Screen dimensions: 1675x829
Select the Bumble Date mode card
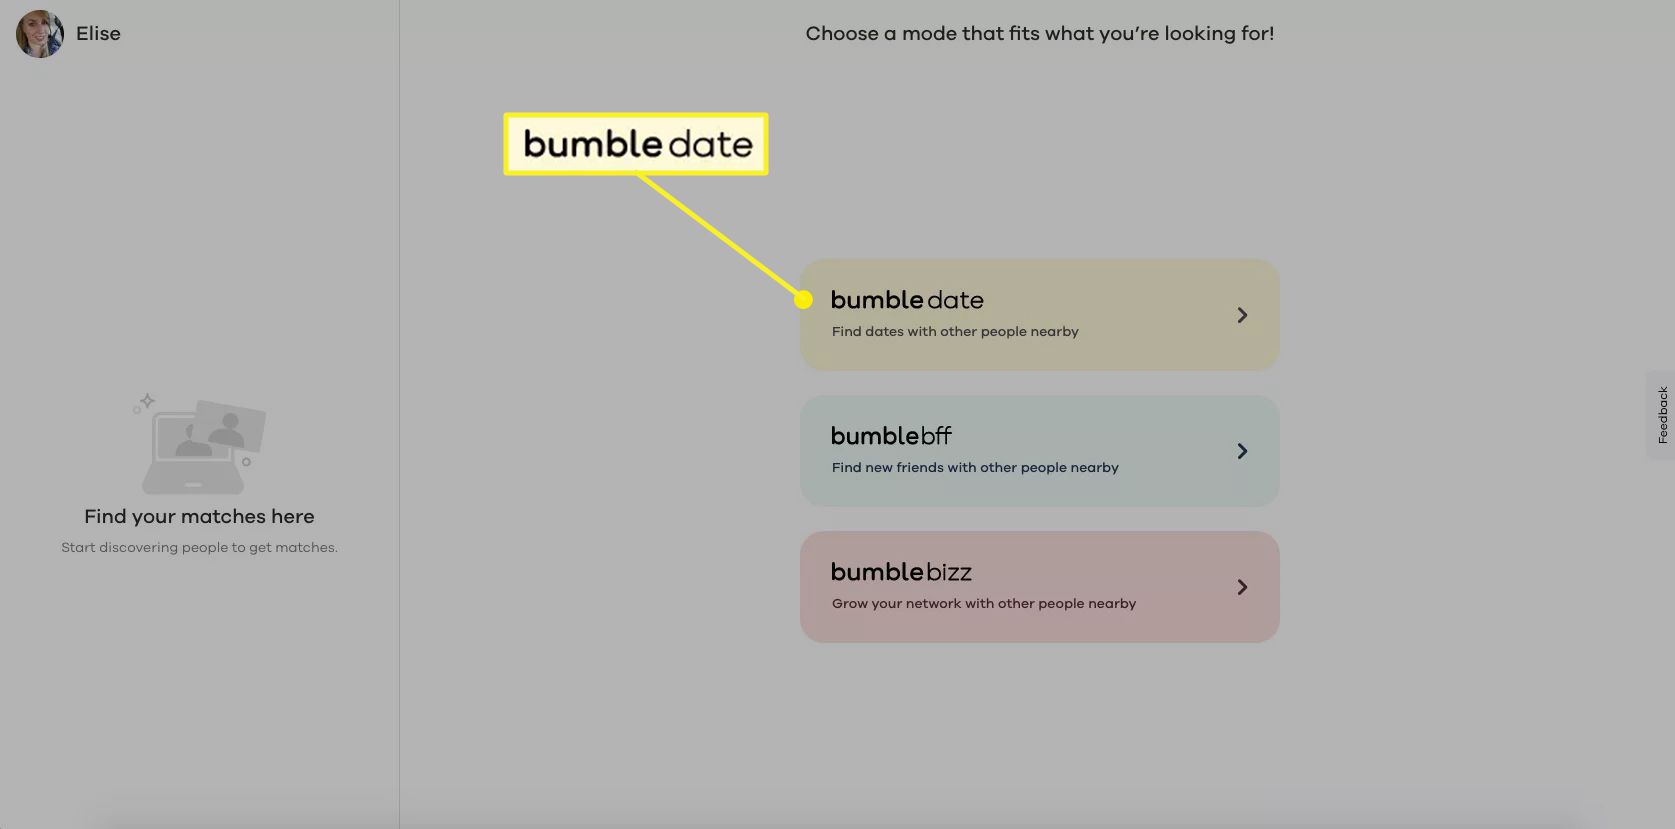[x=1039, y=315]
